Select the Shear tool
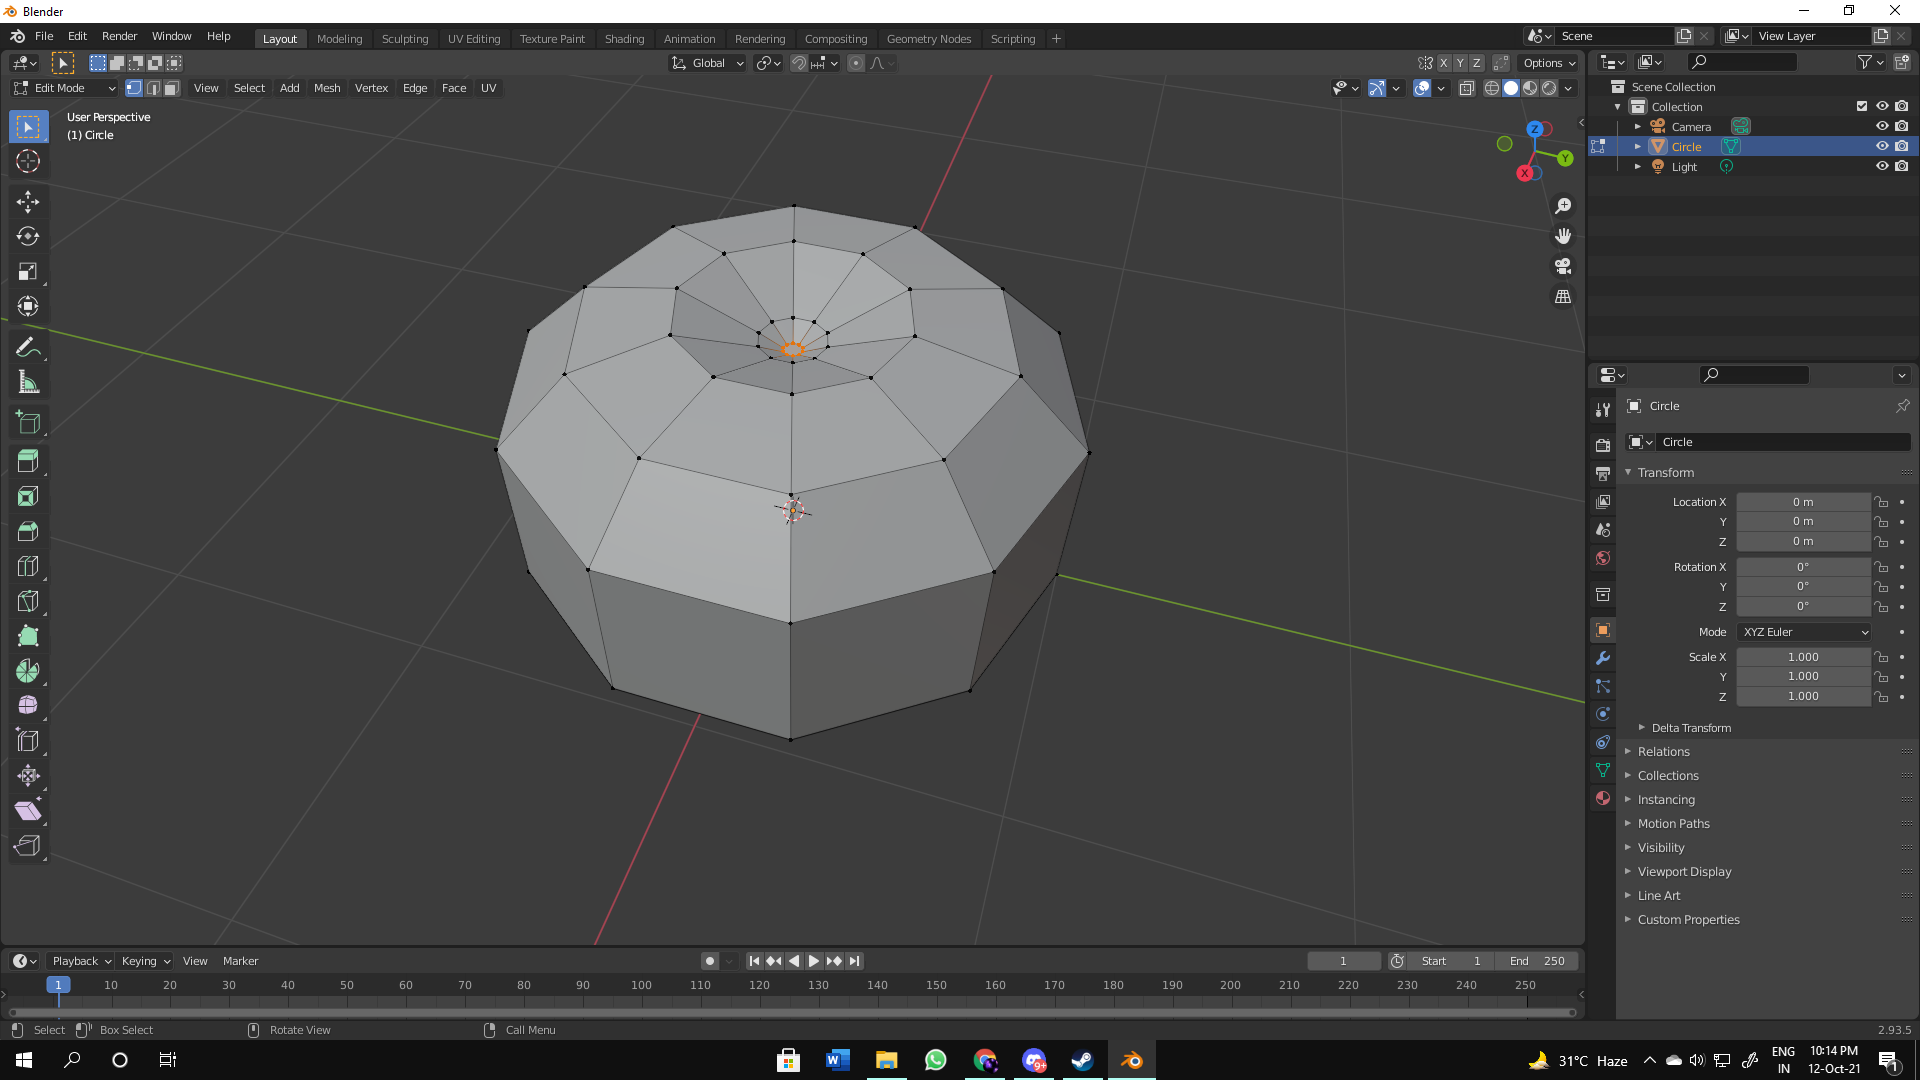Viewport: 1920px width, 1080px height. point(28,811)
